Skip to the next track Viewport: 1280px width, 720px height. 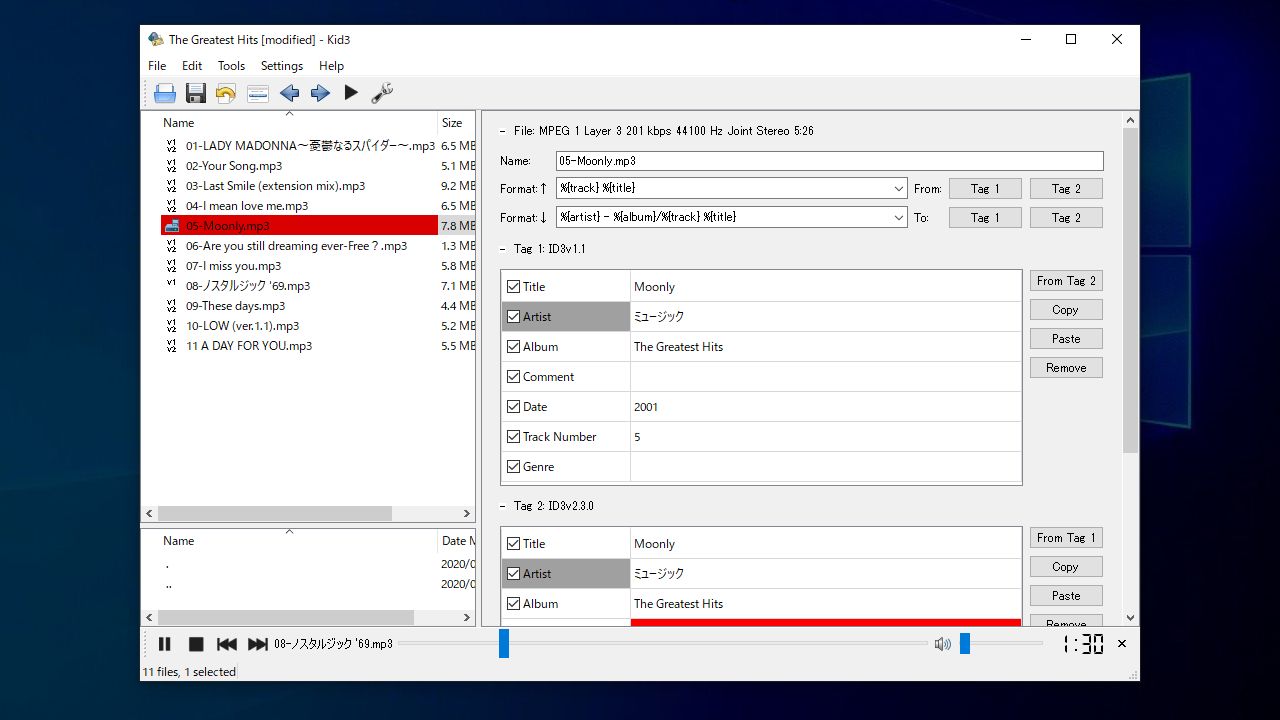(258, 644)
